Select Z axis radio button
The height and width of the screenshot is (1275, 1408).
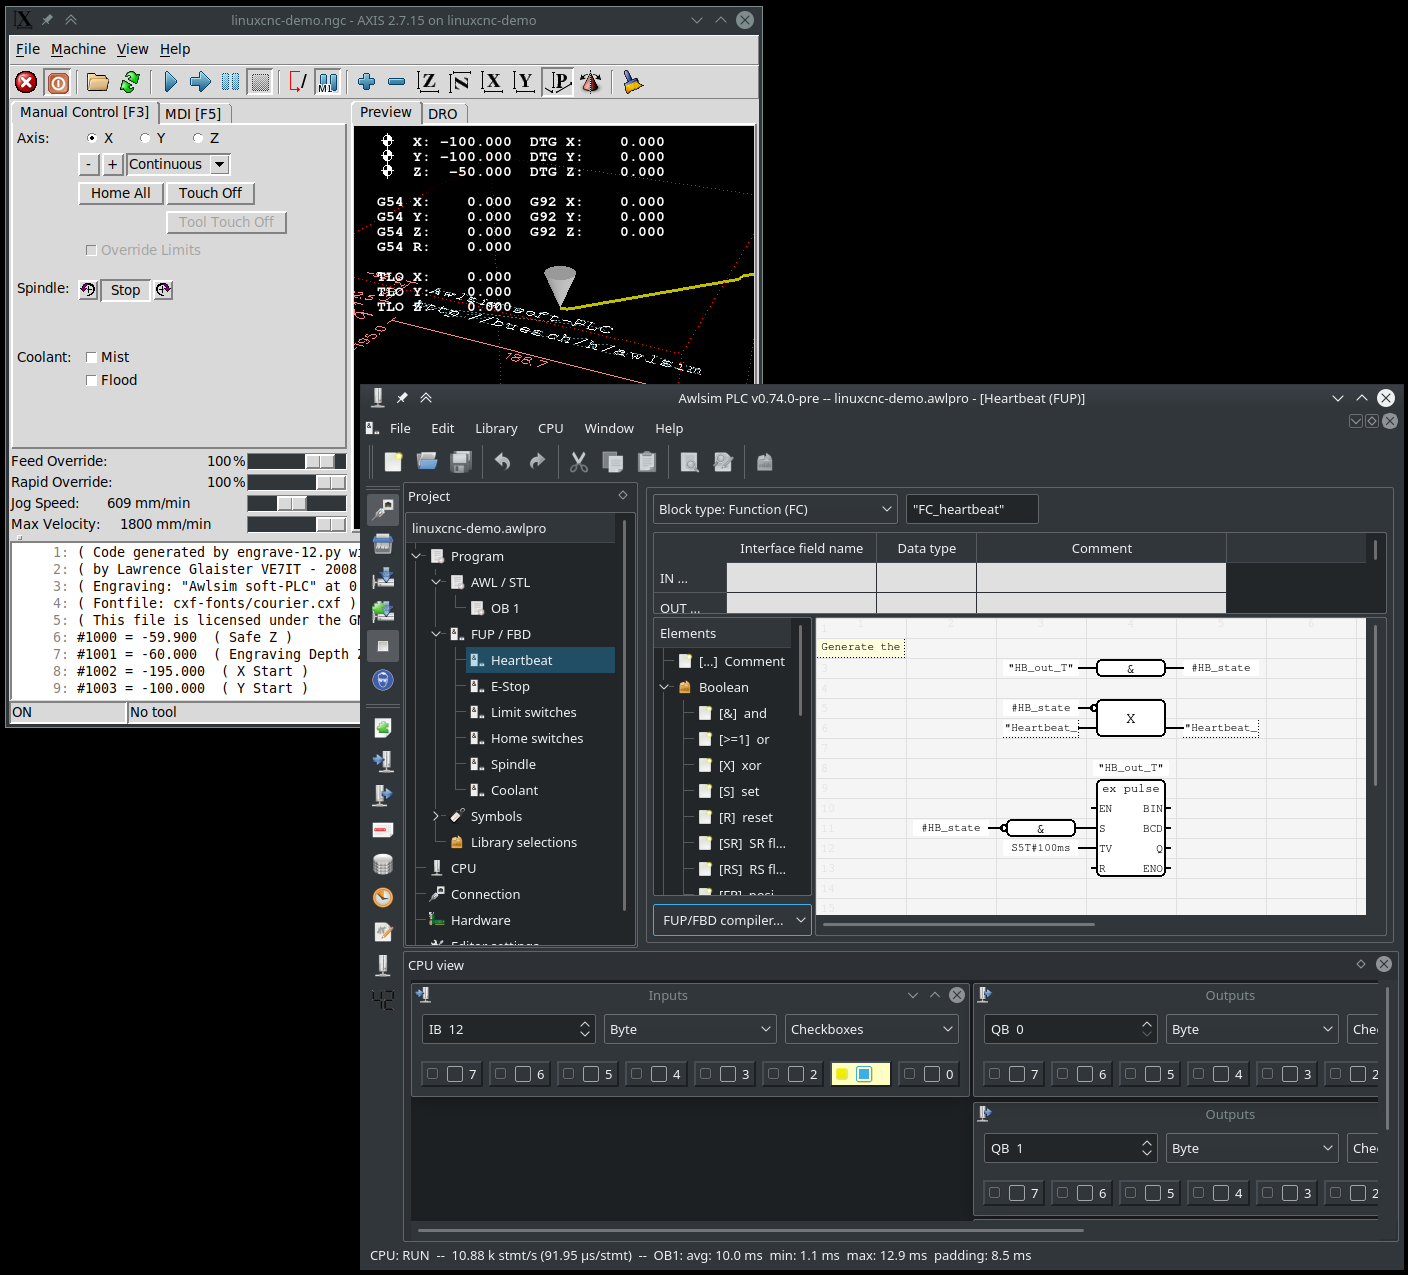(198, 138)
